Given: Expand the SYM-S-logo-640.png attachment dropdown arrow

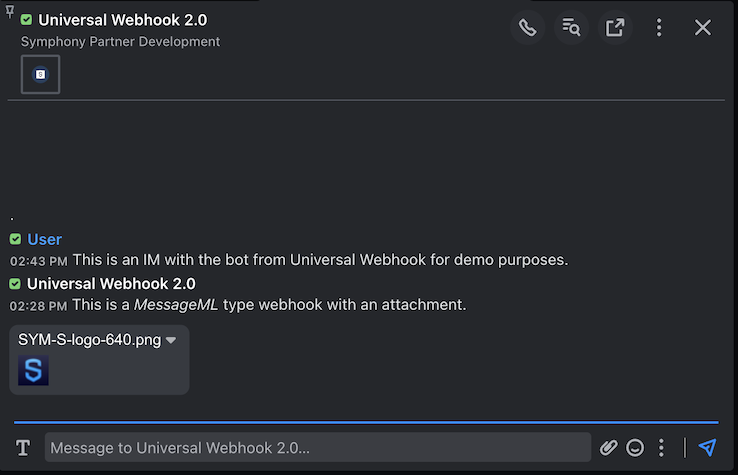Looking at the screenshot, I should (171, 340).
